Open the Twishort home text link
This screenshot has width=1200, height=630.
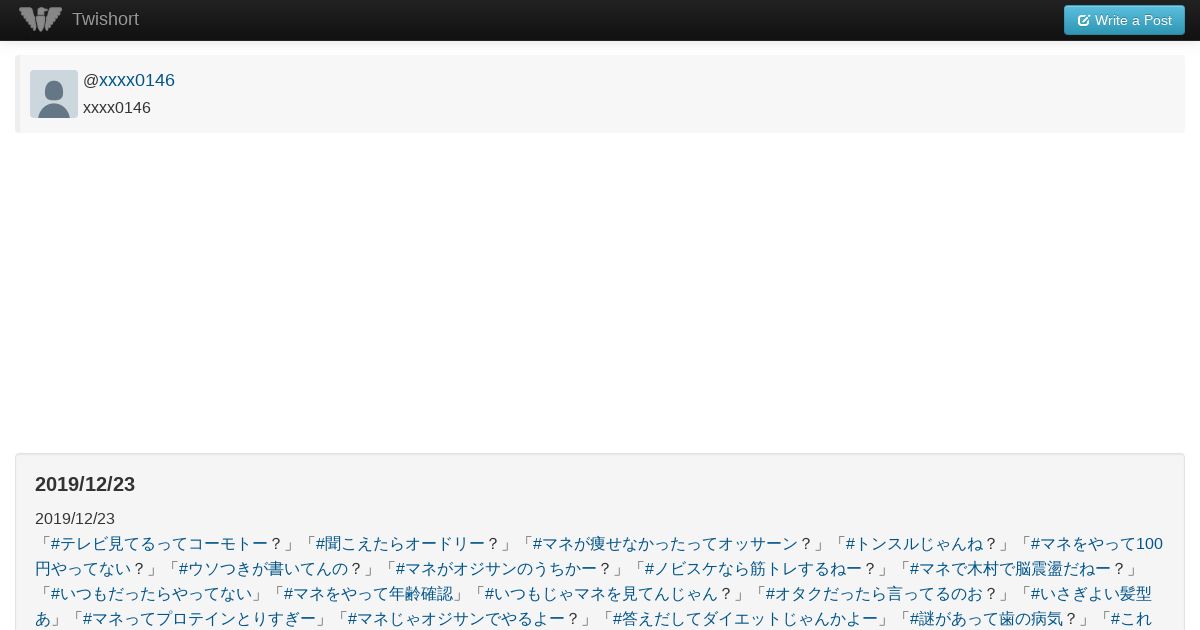[x=105, y=19]
